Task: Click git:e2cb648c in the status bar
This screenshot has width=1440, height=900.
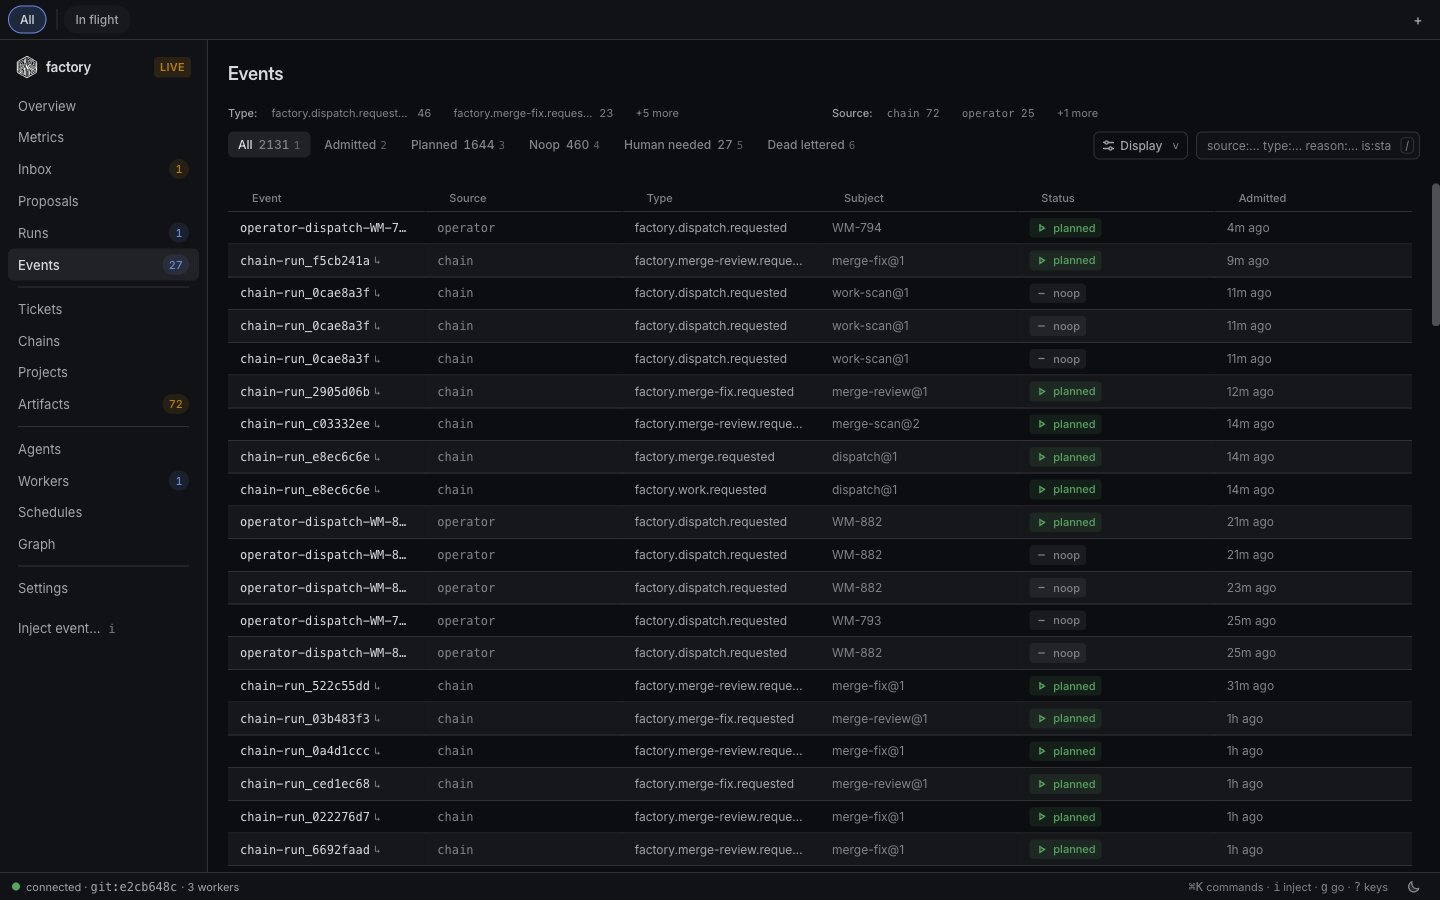Action: coord(133,887)
